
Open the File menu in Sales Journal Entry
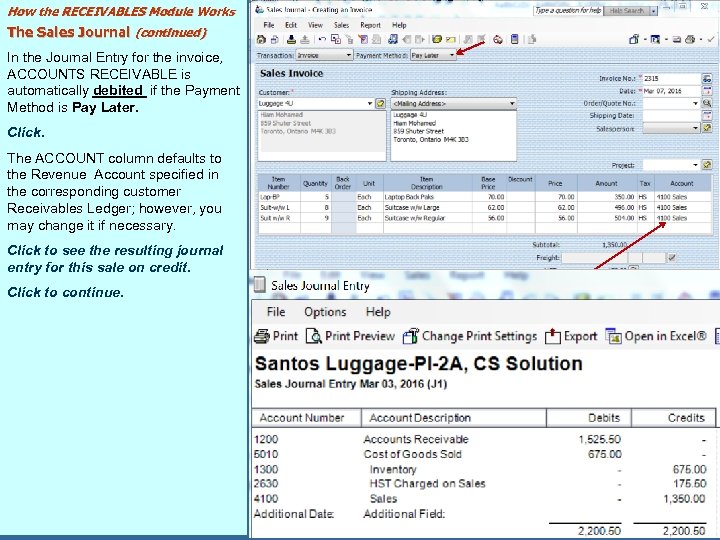click(276, 312)
